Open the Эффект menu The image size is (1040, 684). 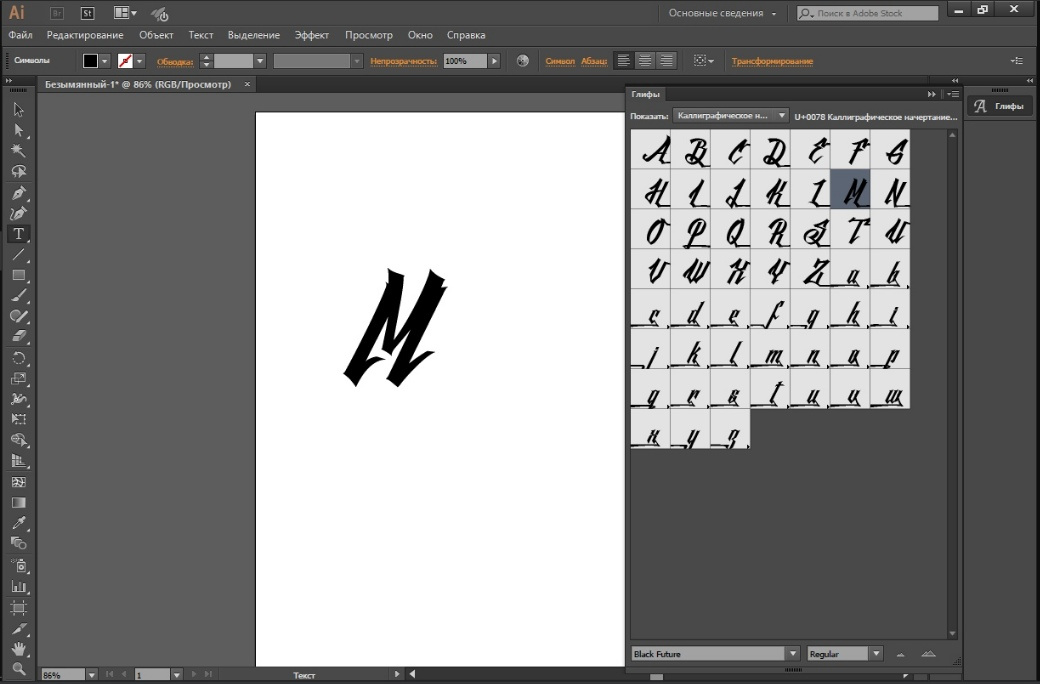pyautogui.click(x=312, y=35)
